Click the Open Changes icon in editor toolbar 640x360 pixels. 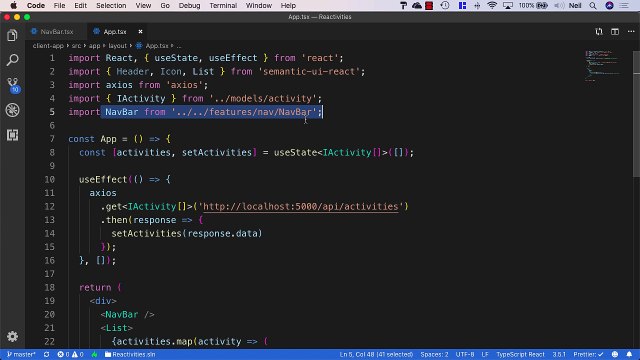[599, 31]
